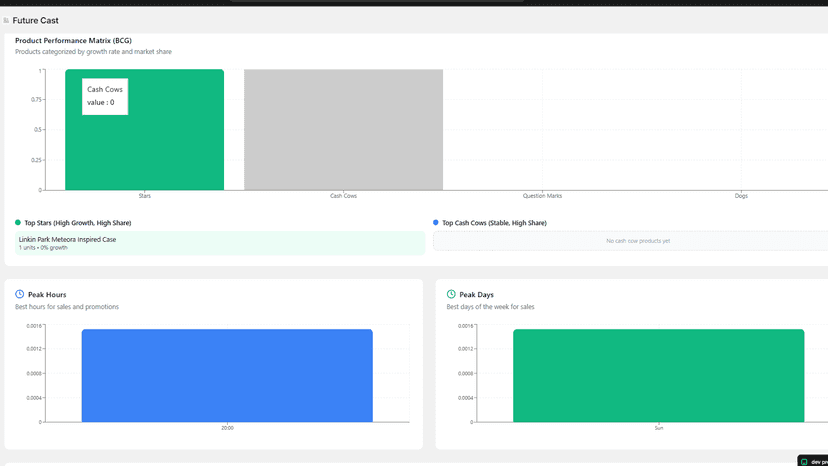This screenshot has width=828, height=466.
Task: Click the green Stars bar in BCG chart
Action: (144, 129)
